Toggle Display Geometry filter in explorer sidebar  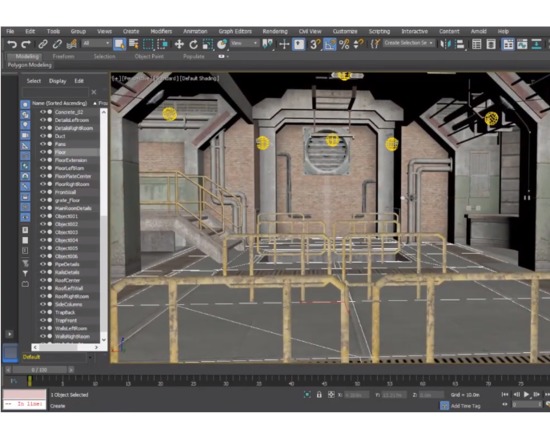pos(25,105)
